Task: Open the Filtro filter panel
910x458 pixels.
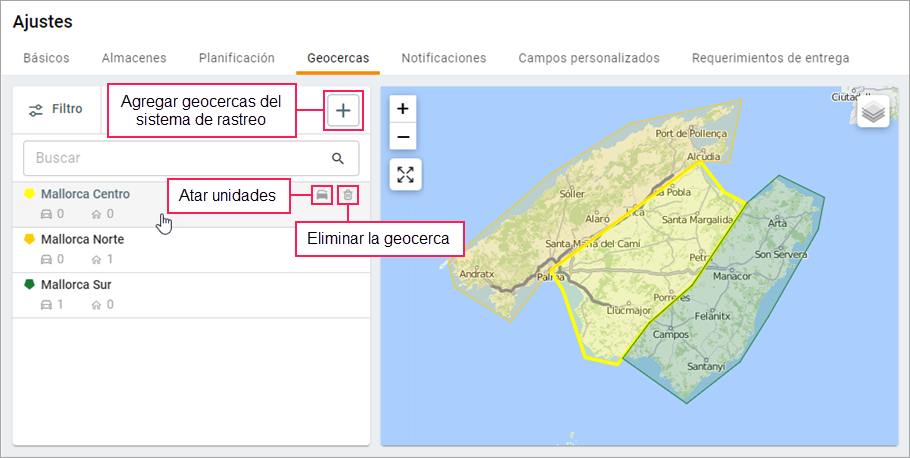Action: click(x=56, y=109)
